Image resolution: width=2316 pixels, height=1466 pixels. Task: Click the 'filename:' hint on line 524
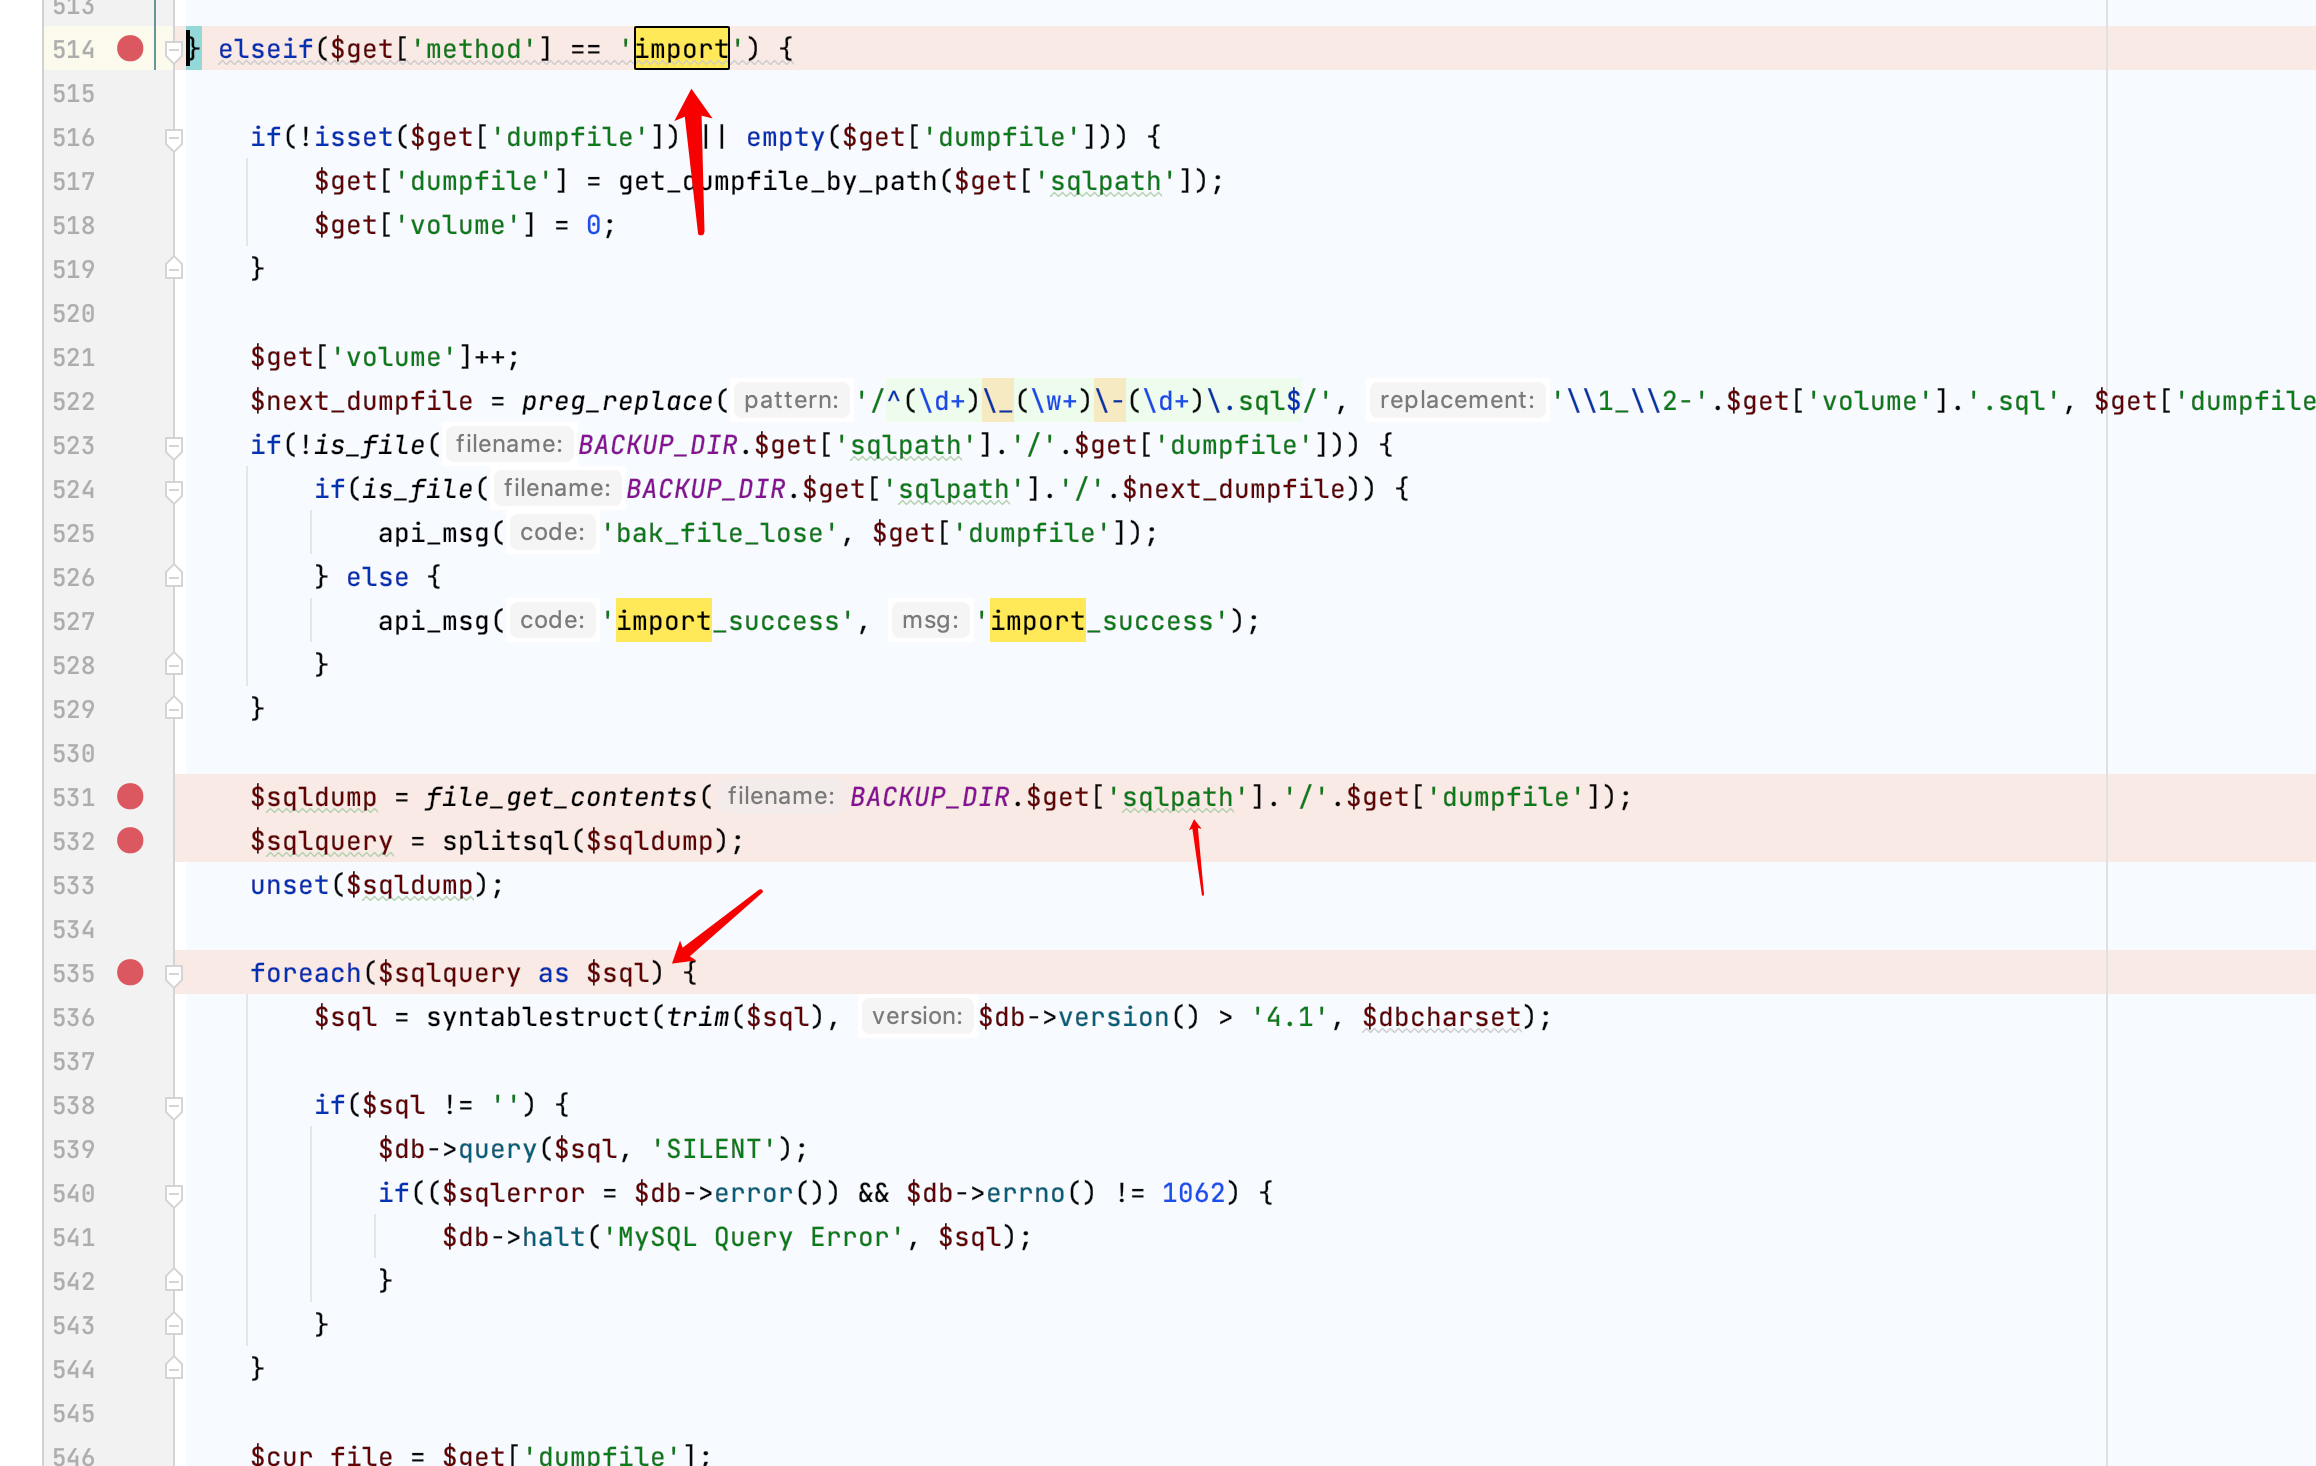pyautogui.click(x=557, y=489)
